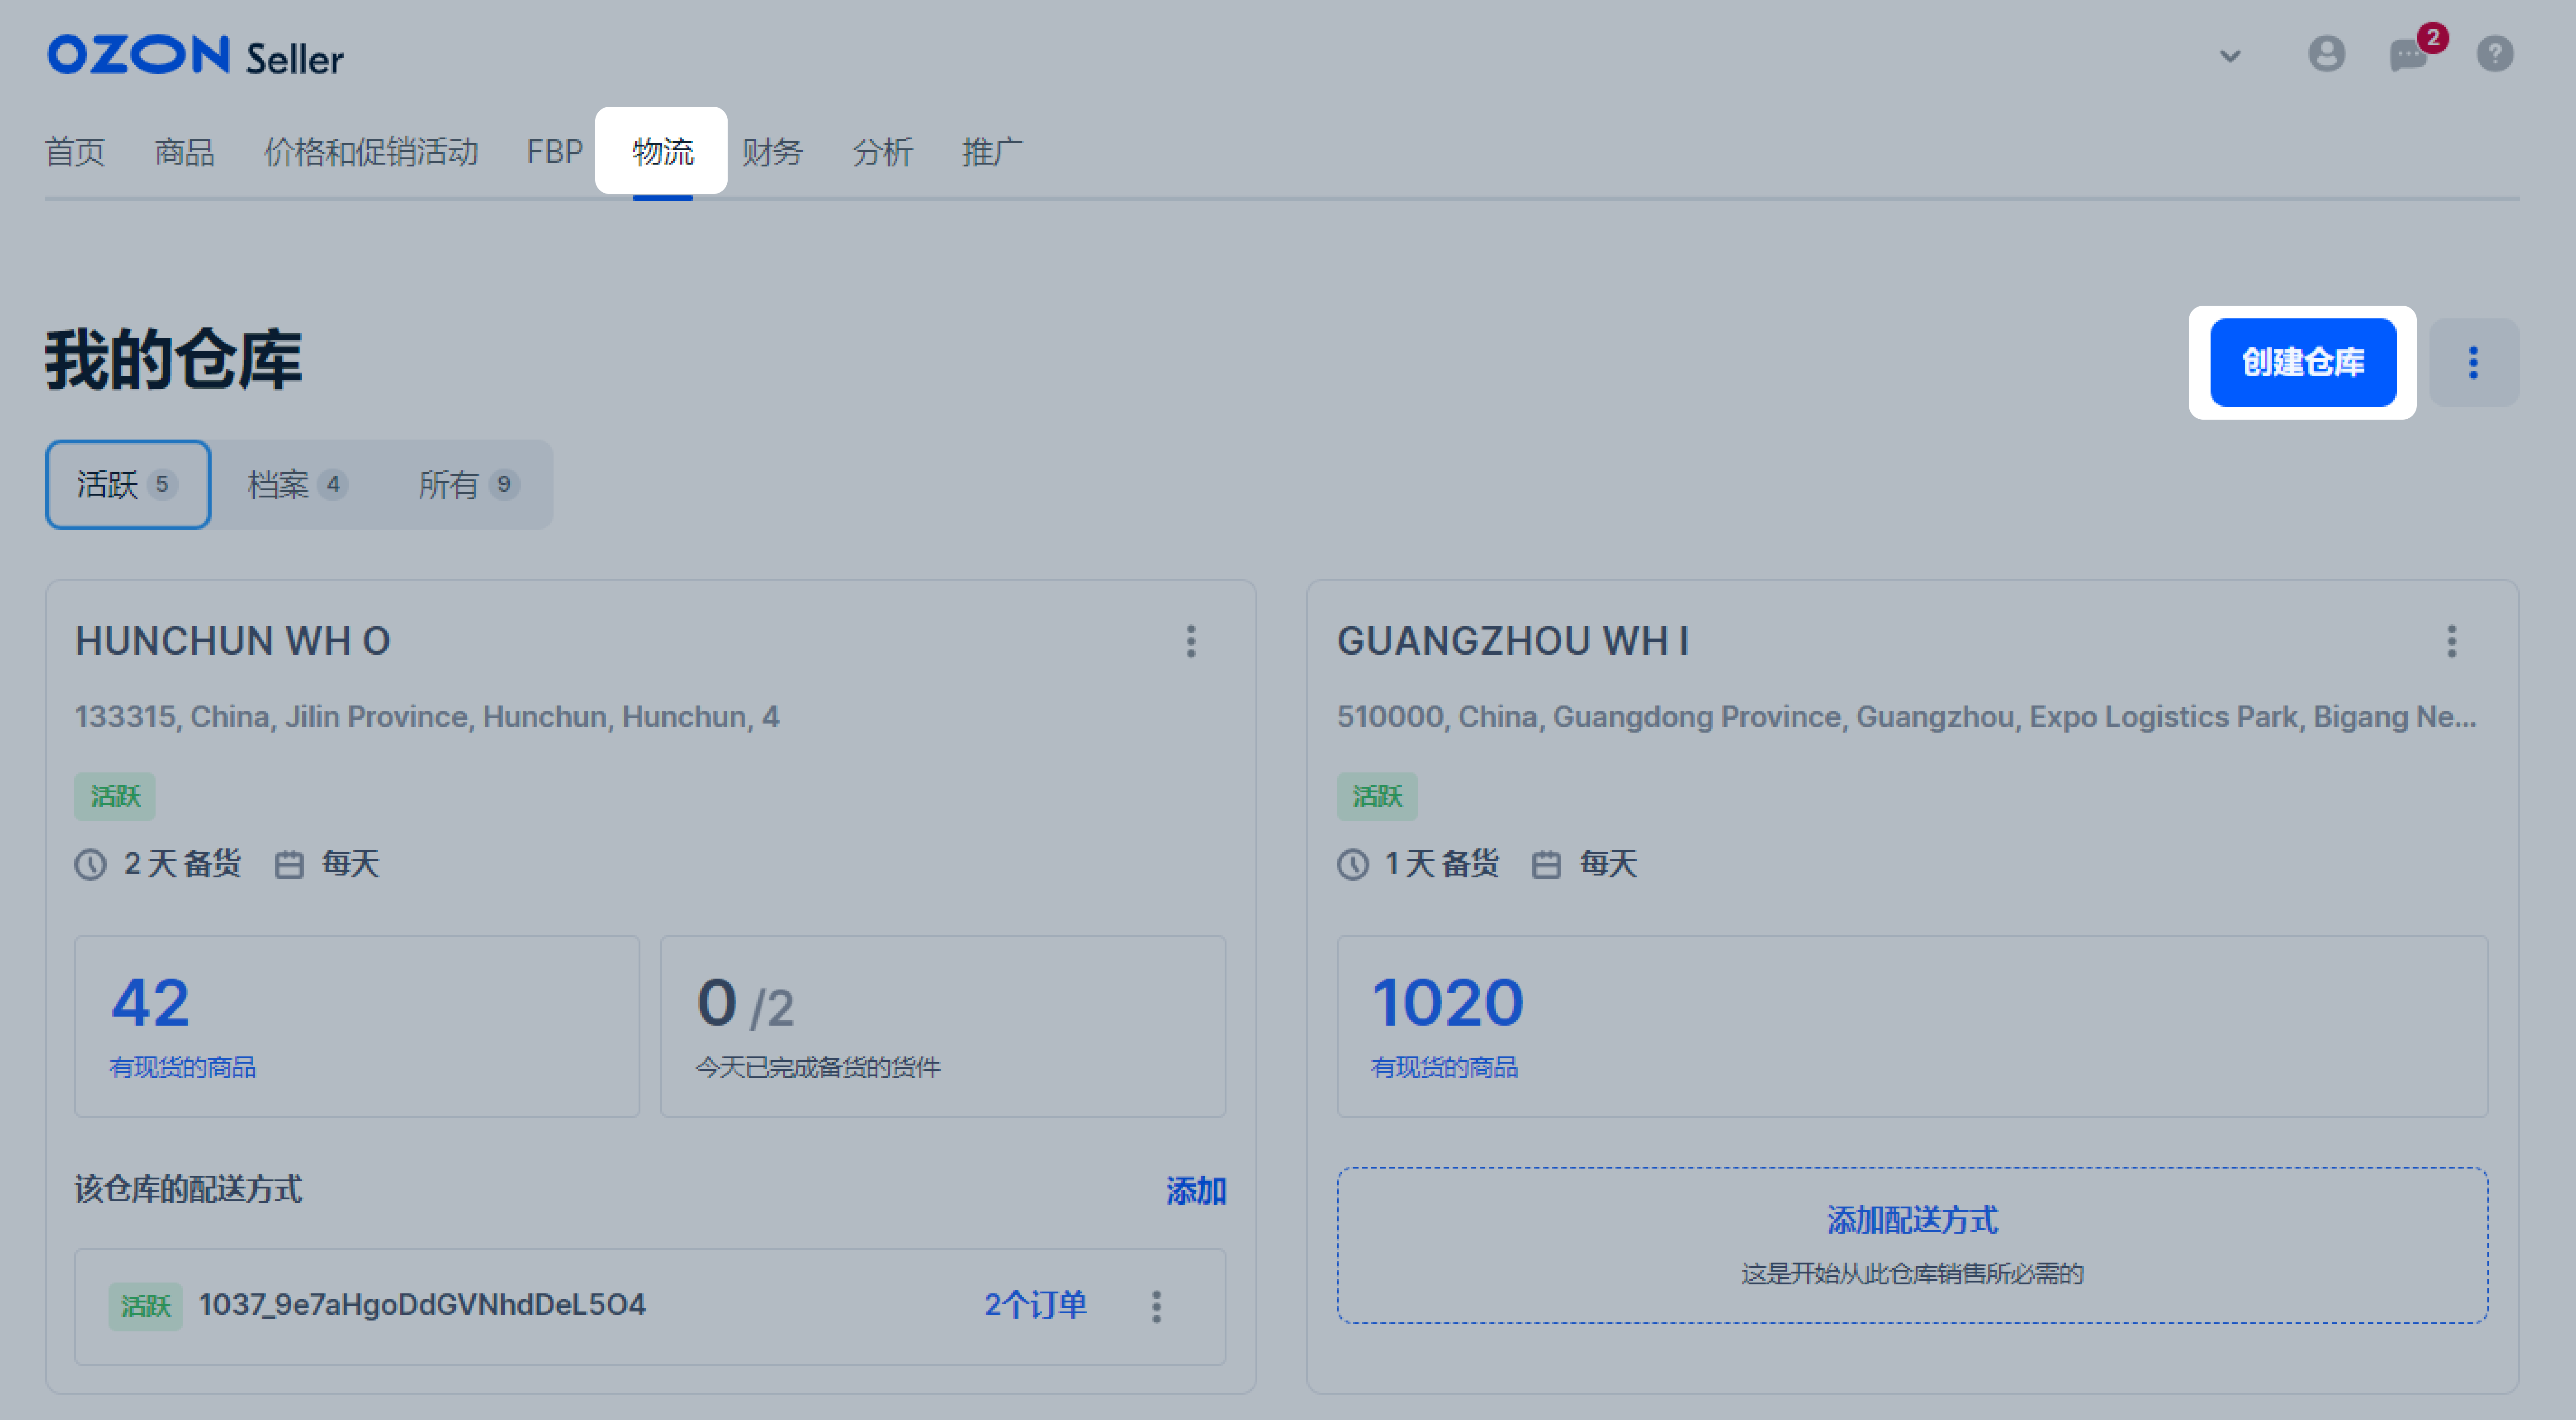Viewport: 2576px width, 1420px height.
Task: Click 添加配送方式 in GUANGZHOU card
Action: click(x=1912, y=1220)
